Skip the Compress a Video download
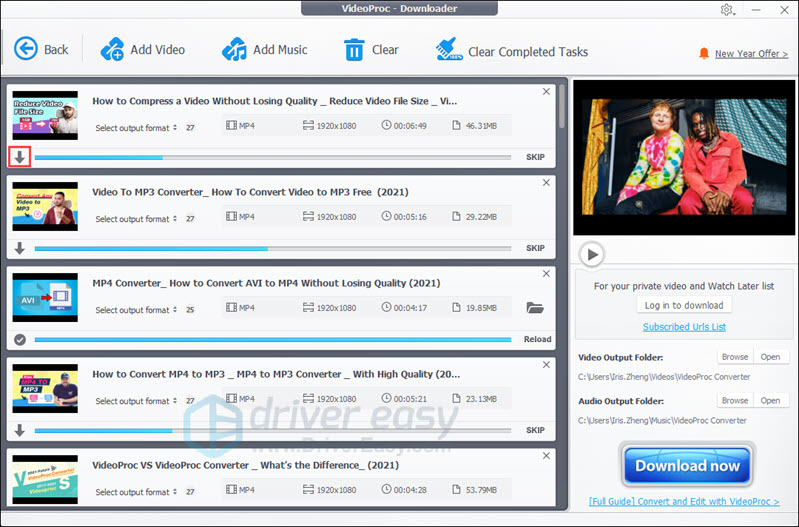The width and height of the screenshot is (799, 527). coord(535,157)
